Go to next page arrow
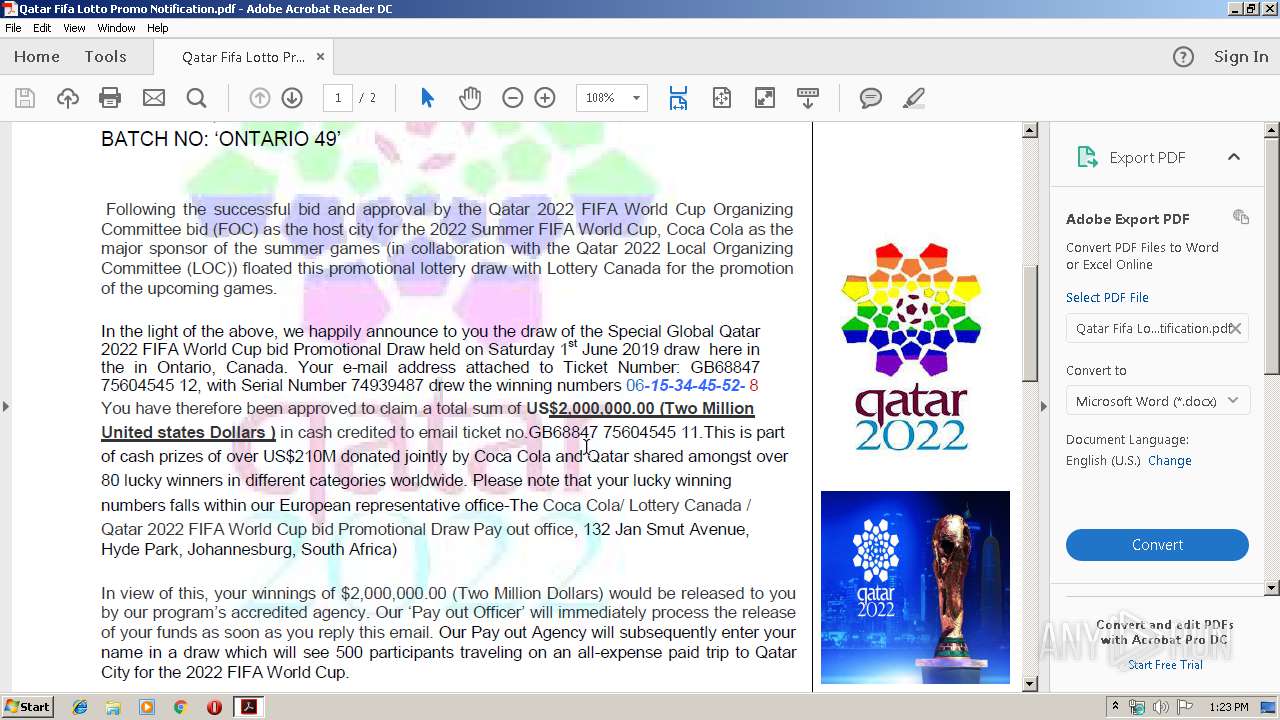Image resolution: width=1280 pixels, height=720 pixels. pyautogui.click(x=292, y=98)
